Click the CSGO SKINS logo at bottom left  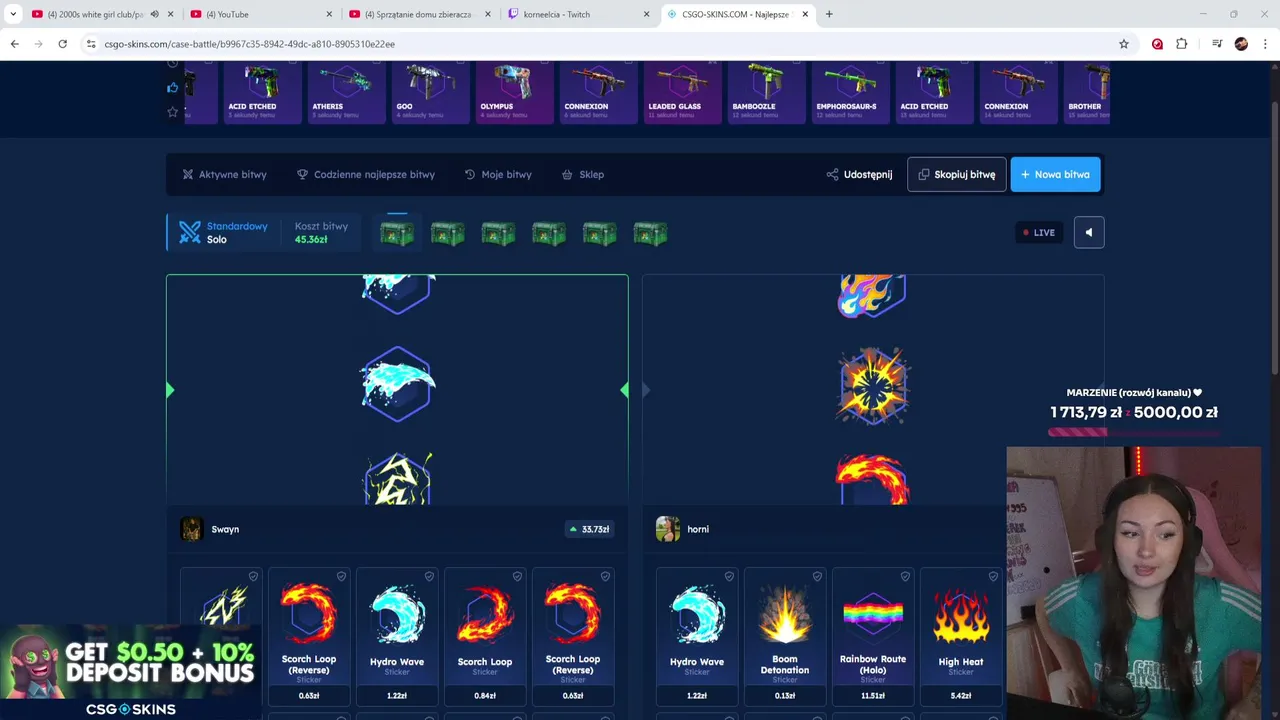click(x=130, y=709)
